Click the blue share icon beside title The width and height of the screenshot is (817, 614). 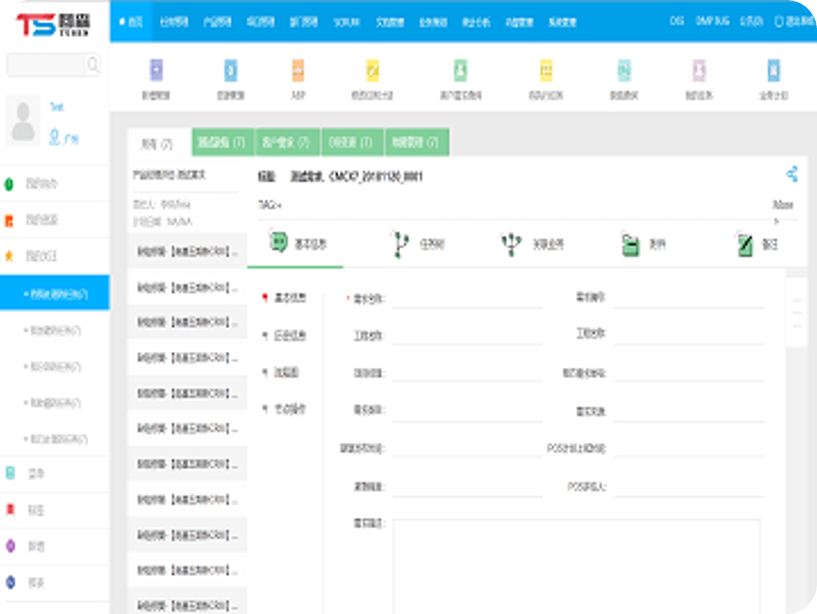pyautogui.click(x=791, y=174)
